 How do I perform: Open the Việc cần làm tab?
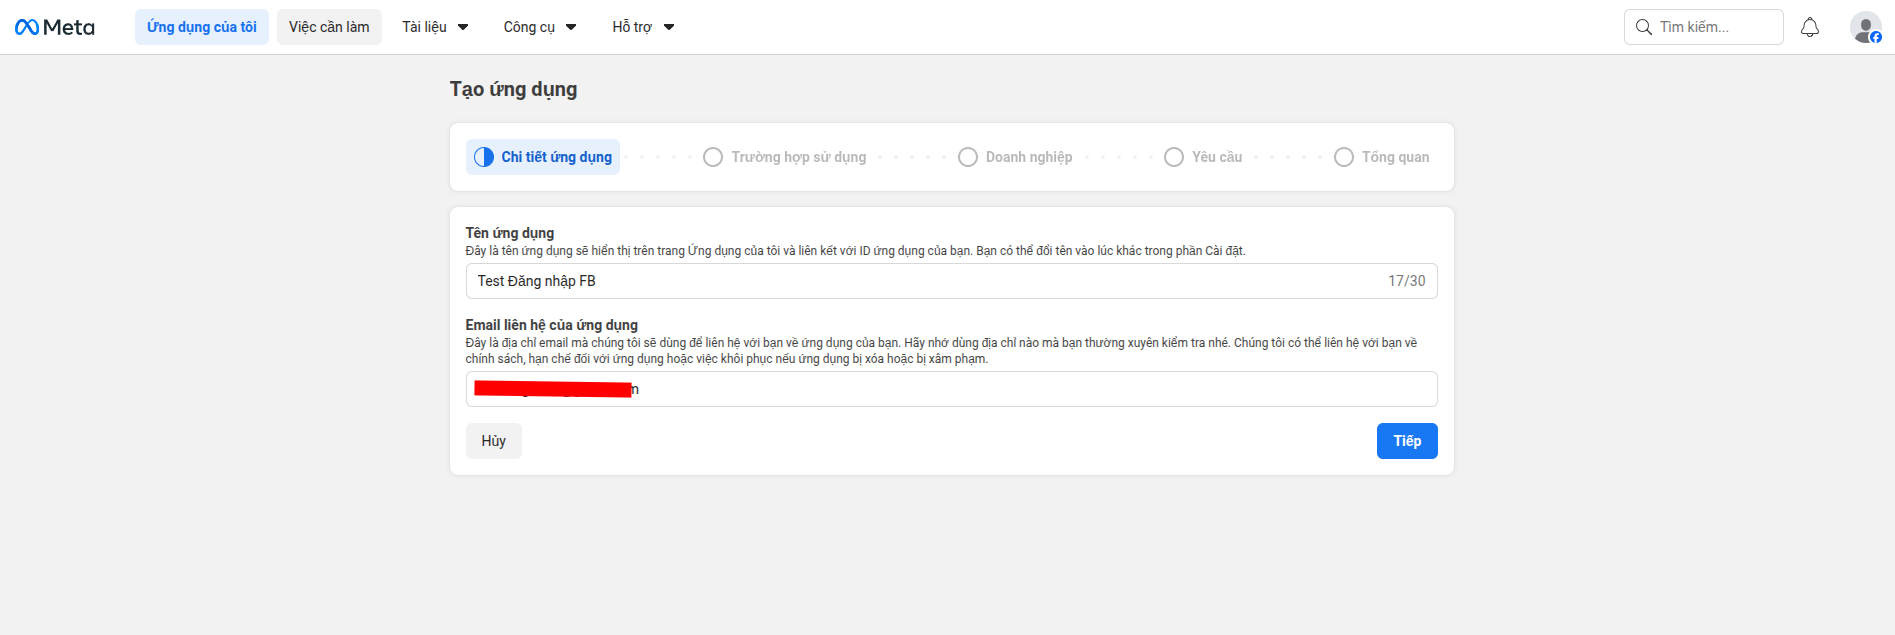pos(329,27)
